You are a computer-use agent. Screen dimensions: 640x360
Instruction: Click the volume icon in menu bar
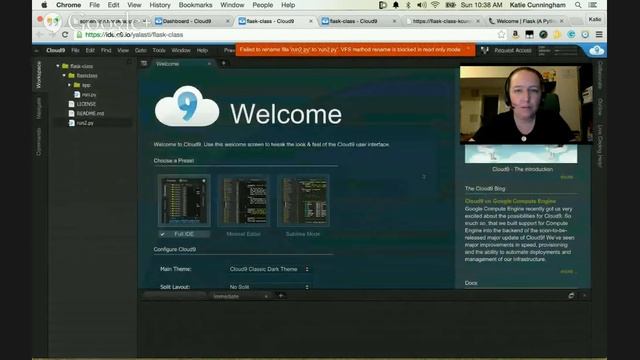coord(422,5)
